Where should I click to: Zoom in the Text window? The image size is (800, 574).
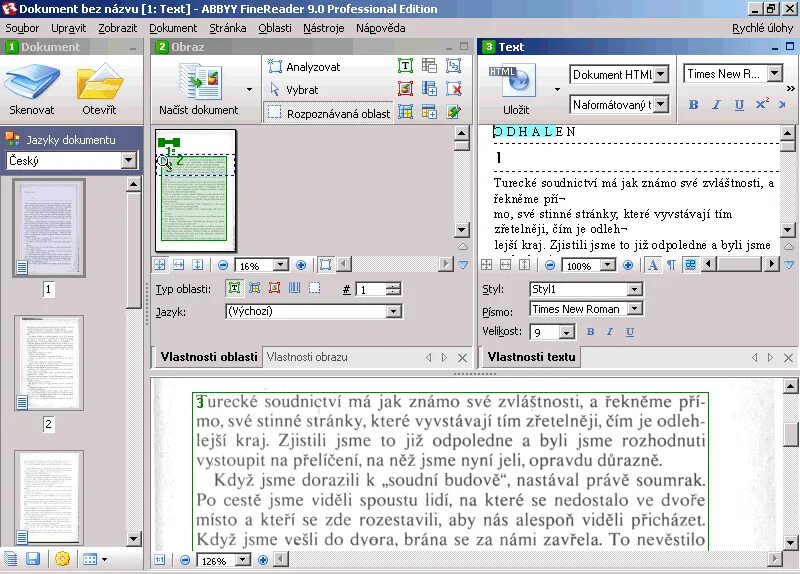(628, 265)
